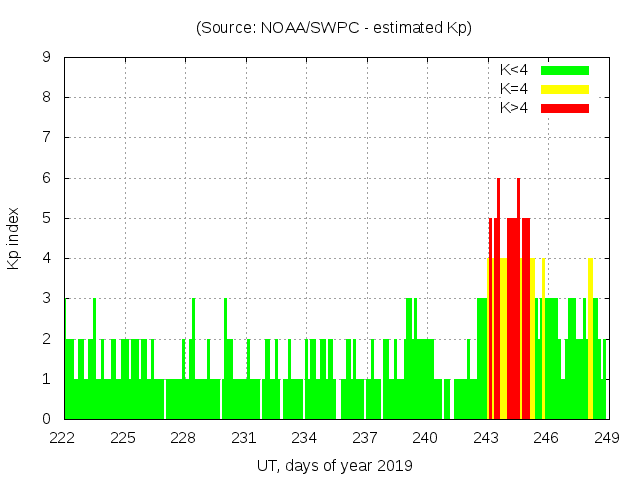Click the NOAA/SWPC source chart title
This screenshot has width=640, height=480.
coord(334,28)
